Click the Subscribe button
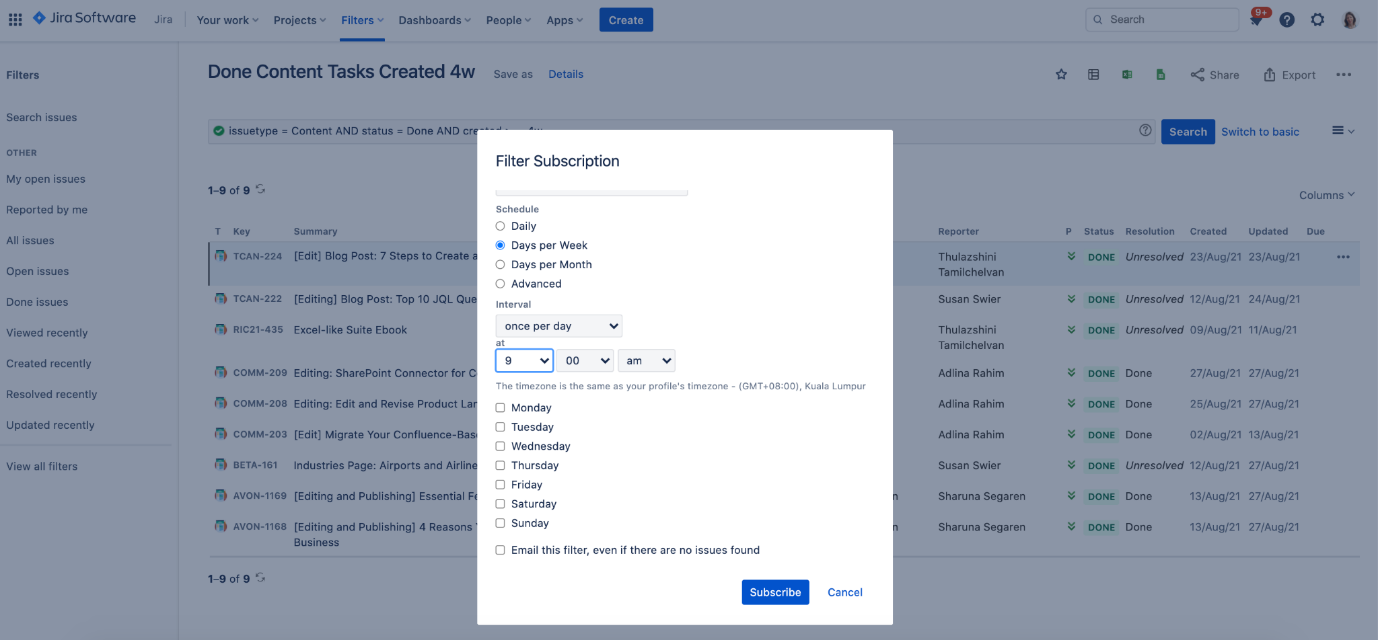Screen dimensions: 1378x640 point(775,592)
